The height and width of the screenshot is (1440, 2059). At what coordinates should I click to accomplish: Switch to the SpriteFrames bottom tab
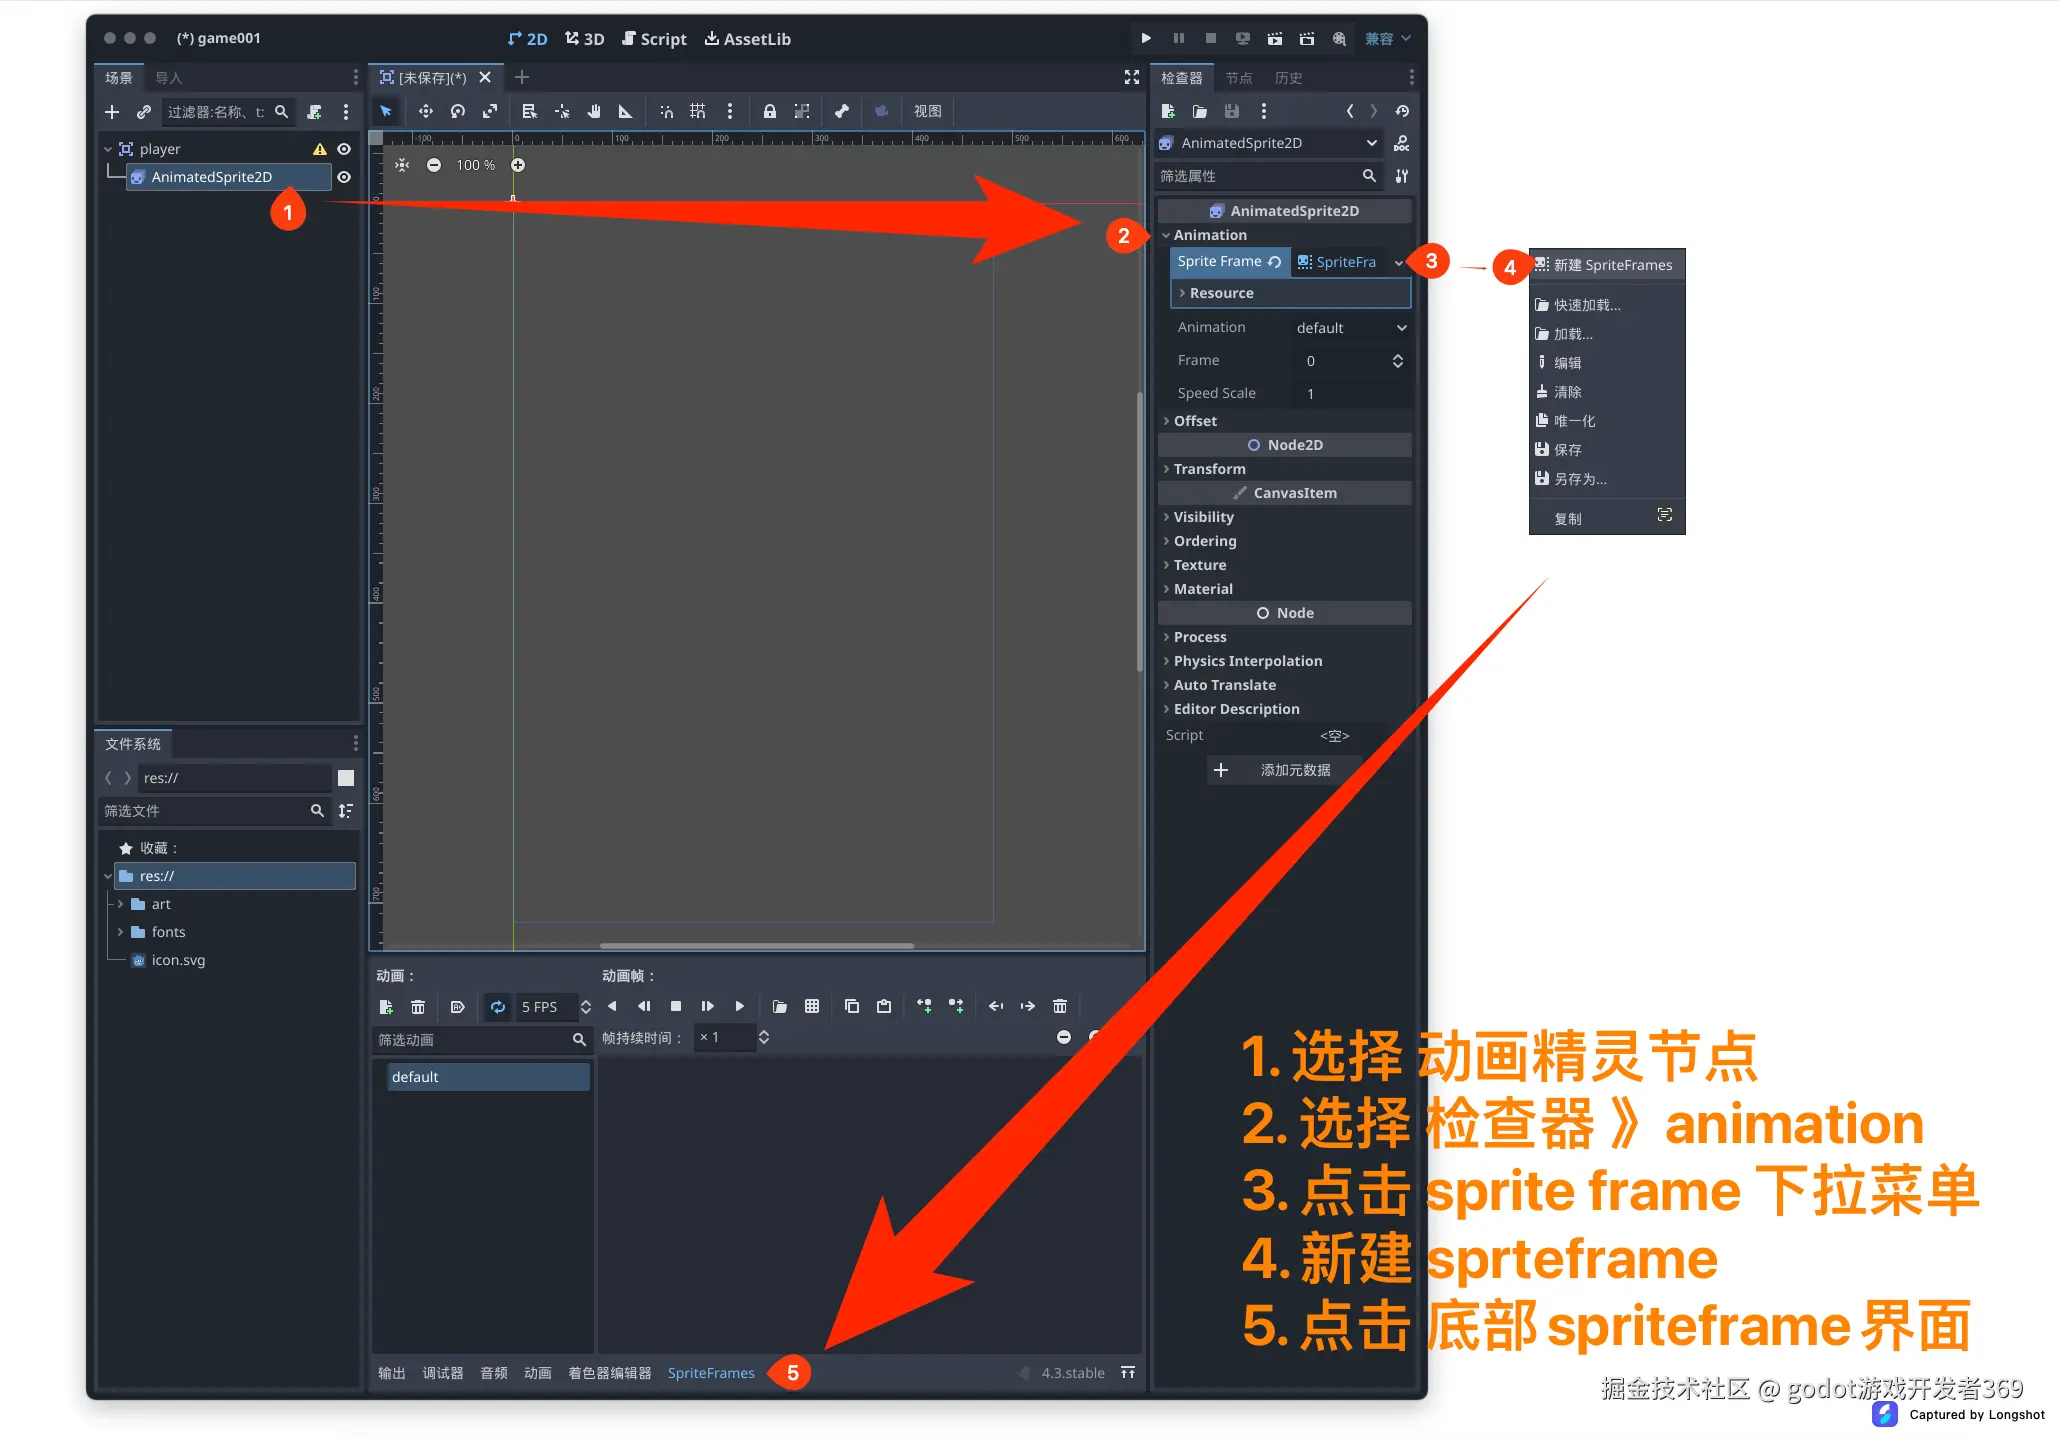(x=711, y=1373)
